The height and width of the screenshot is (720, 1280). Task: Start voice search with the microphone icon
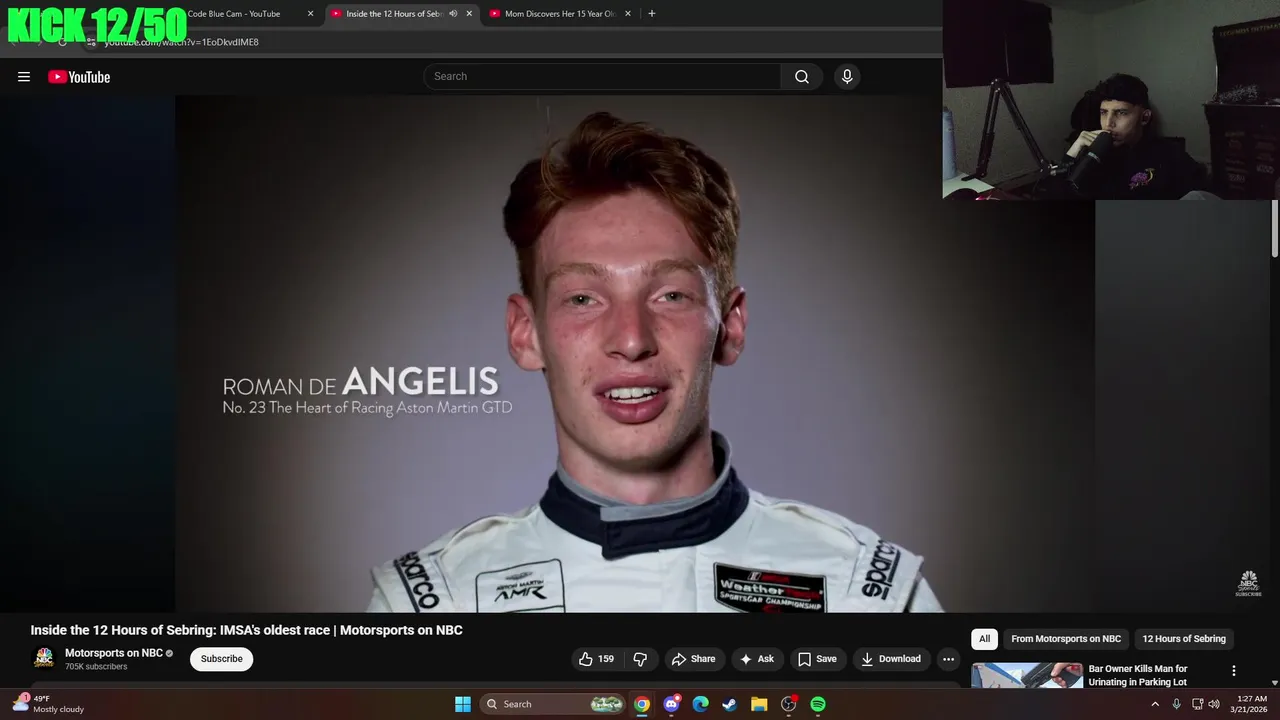pyautogui.click(x=847, y=77)
